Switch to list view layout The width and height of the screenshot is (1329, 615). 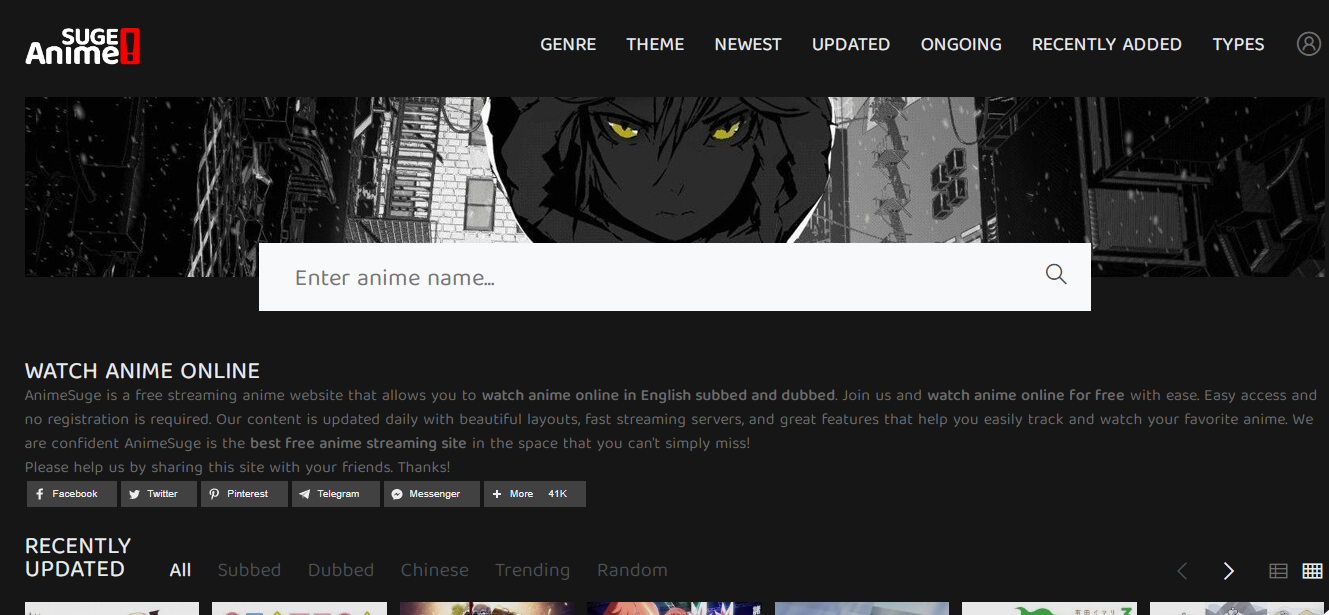(1278, 571)
